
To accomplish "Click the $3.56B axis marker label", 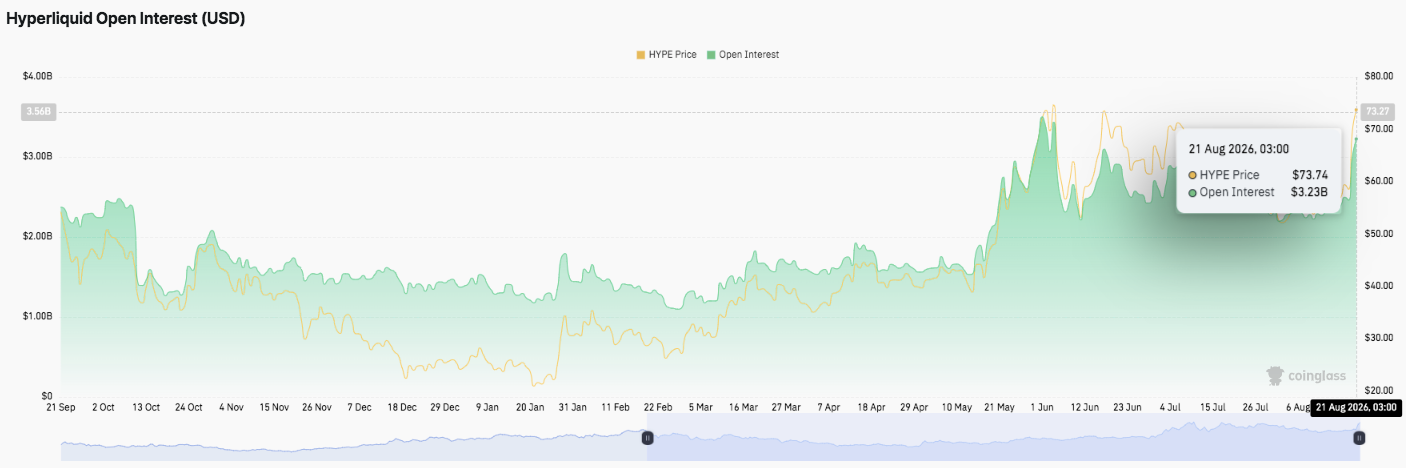I will (37, 112).
